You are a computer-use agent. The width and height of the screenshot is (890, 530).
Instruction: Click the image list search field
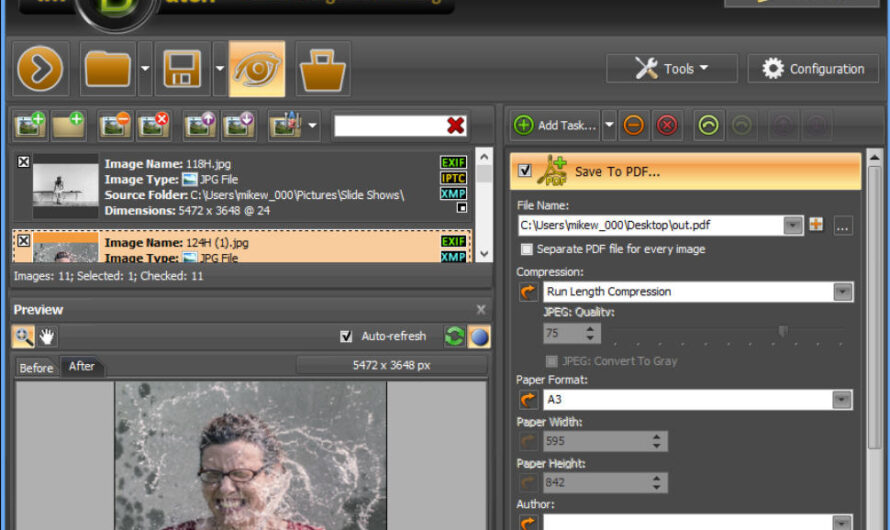coord(389,125)
